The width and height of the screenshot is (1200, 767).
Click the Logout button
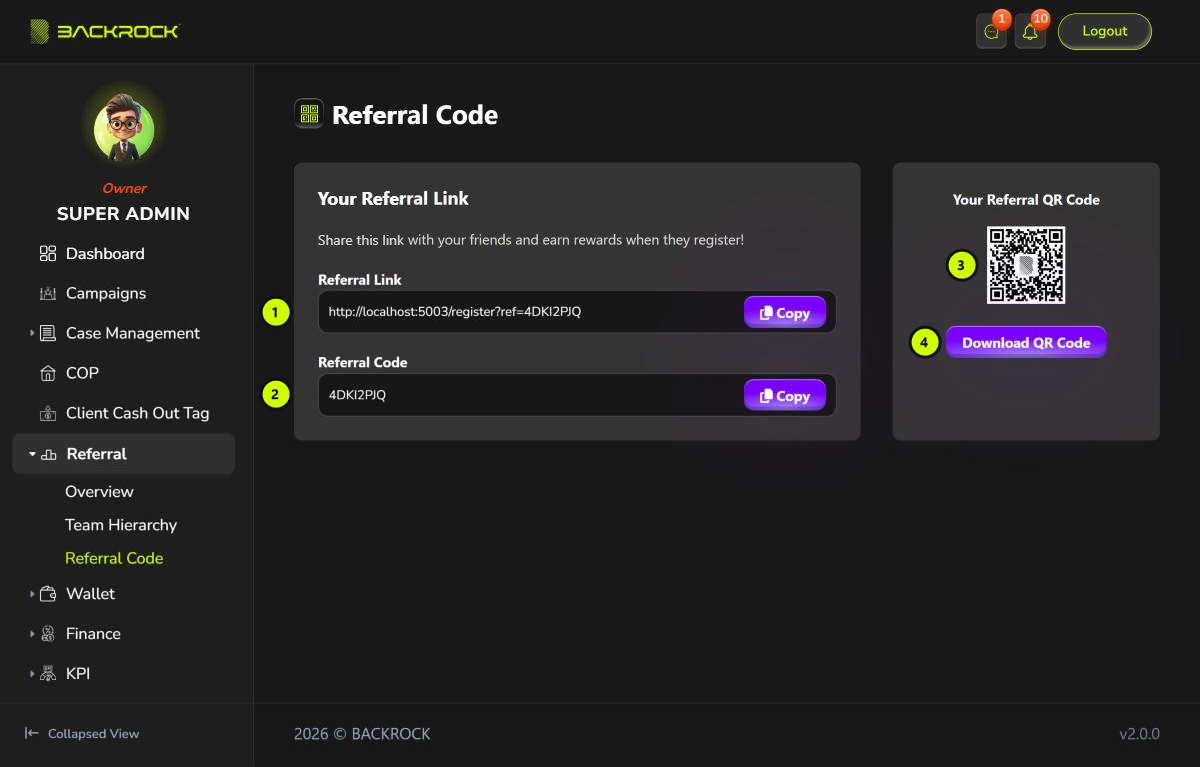1105,31
